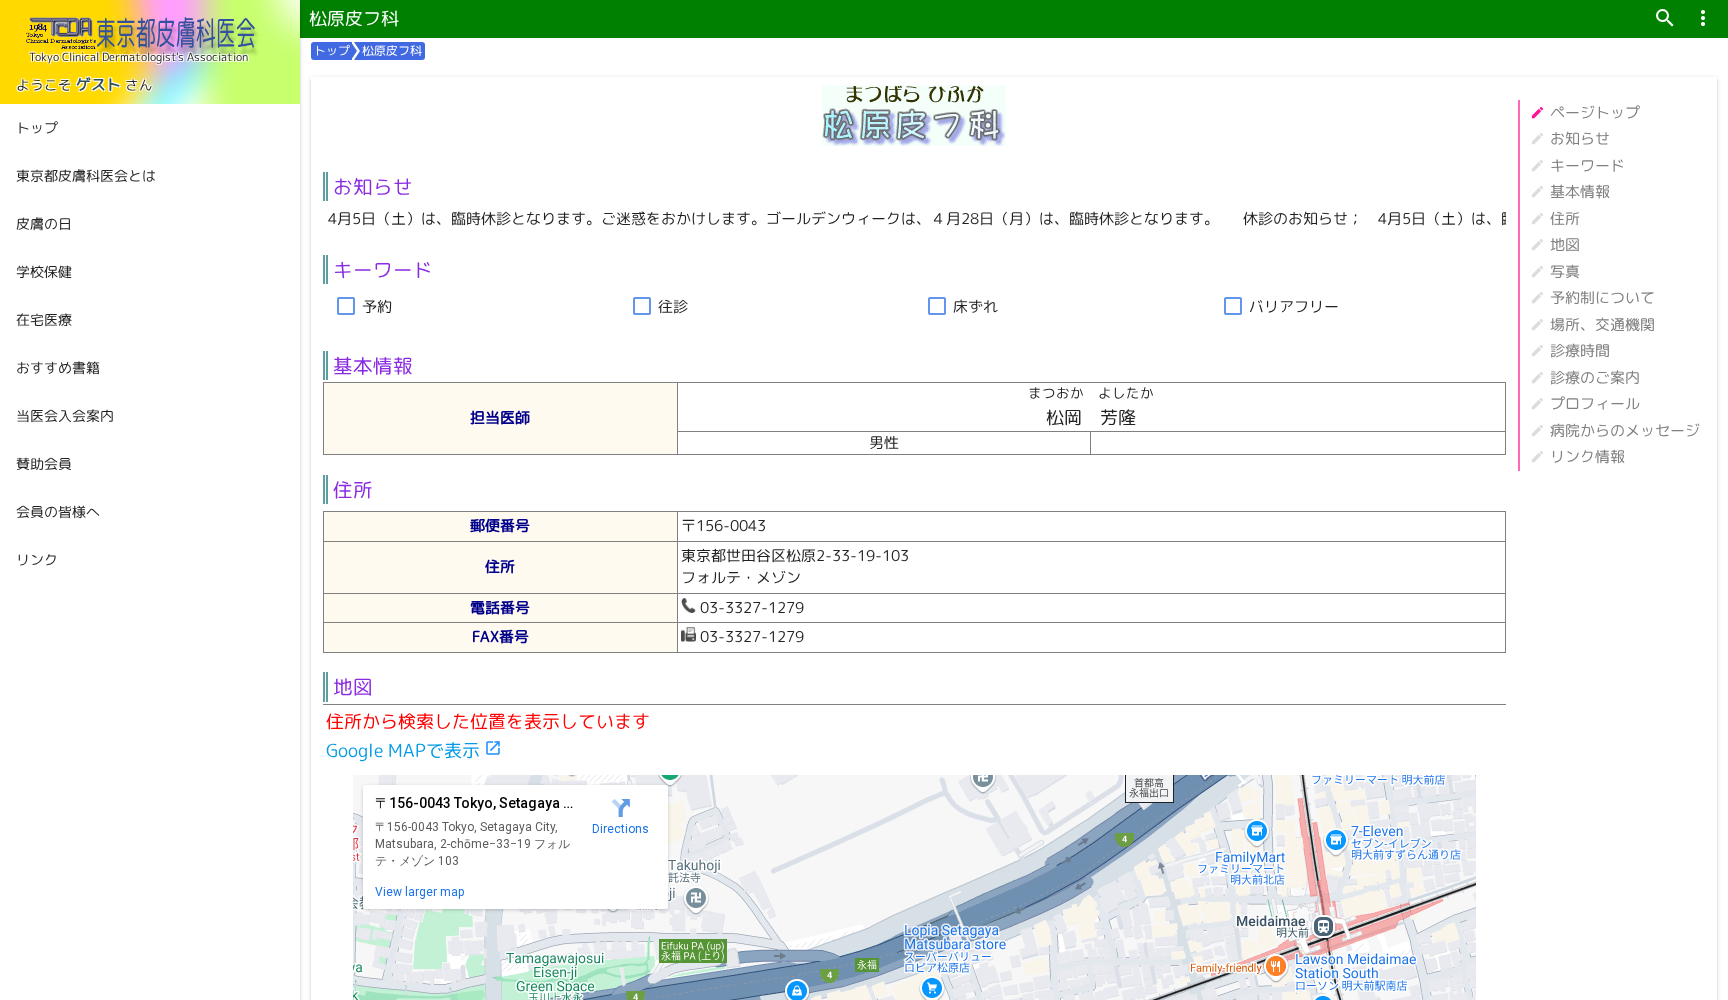Image resolution: width=1728 pixels, height=1000 pixels.
Task: Open 会員の皆様へ in sidebar
Action: point(150,512)
